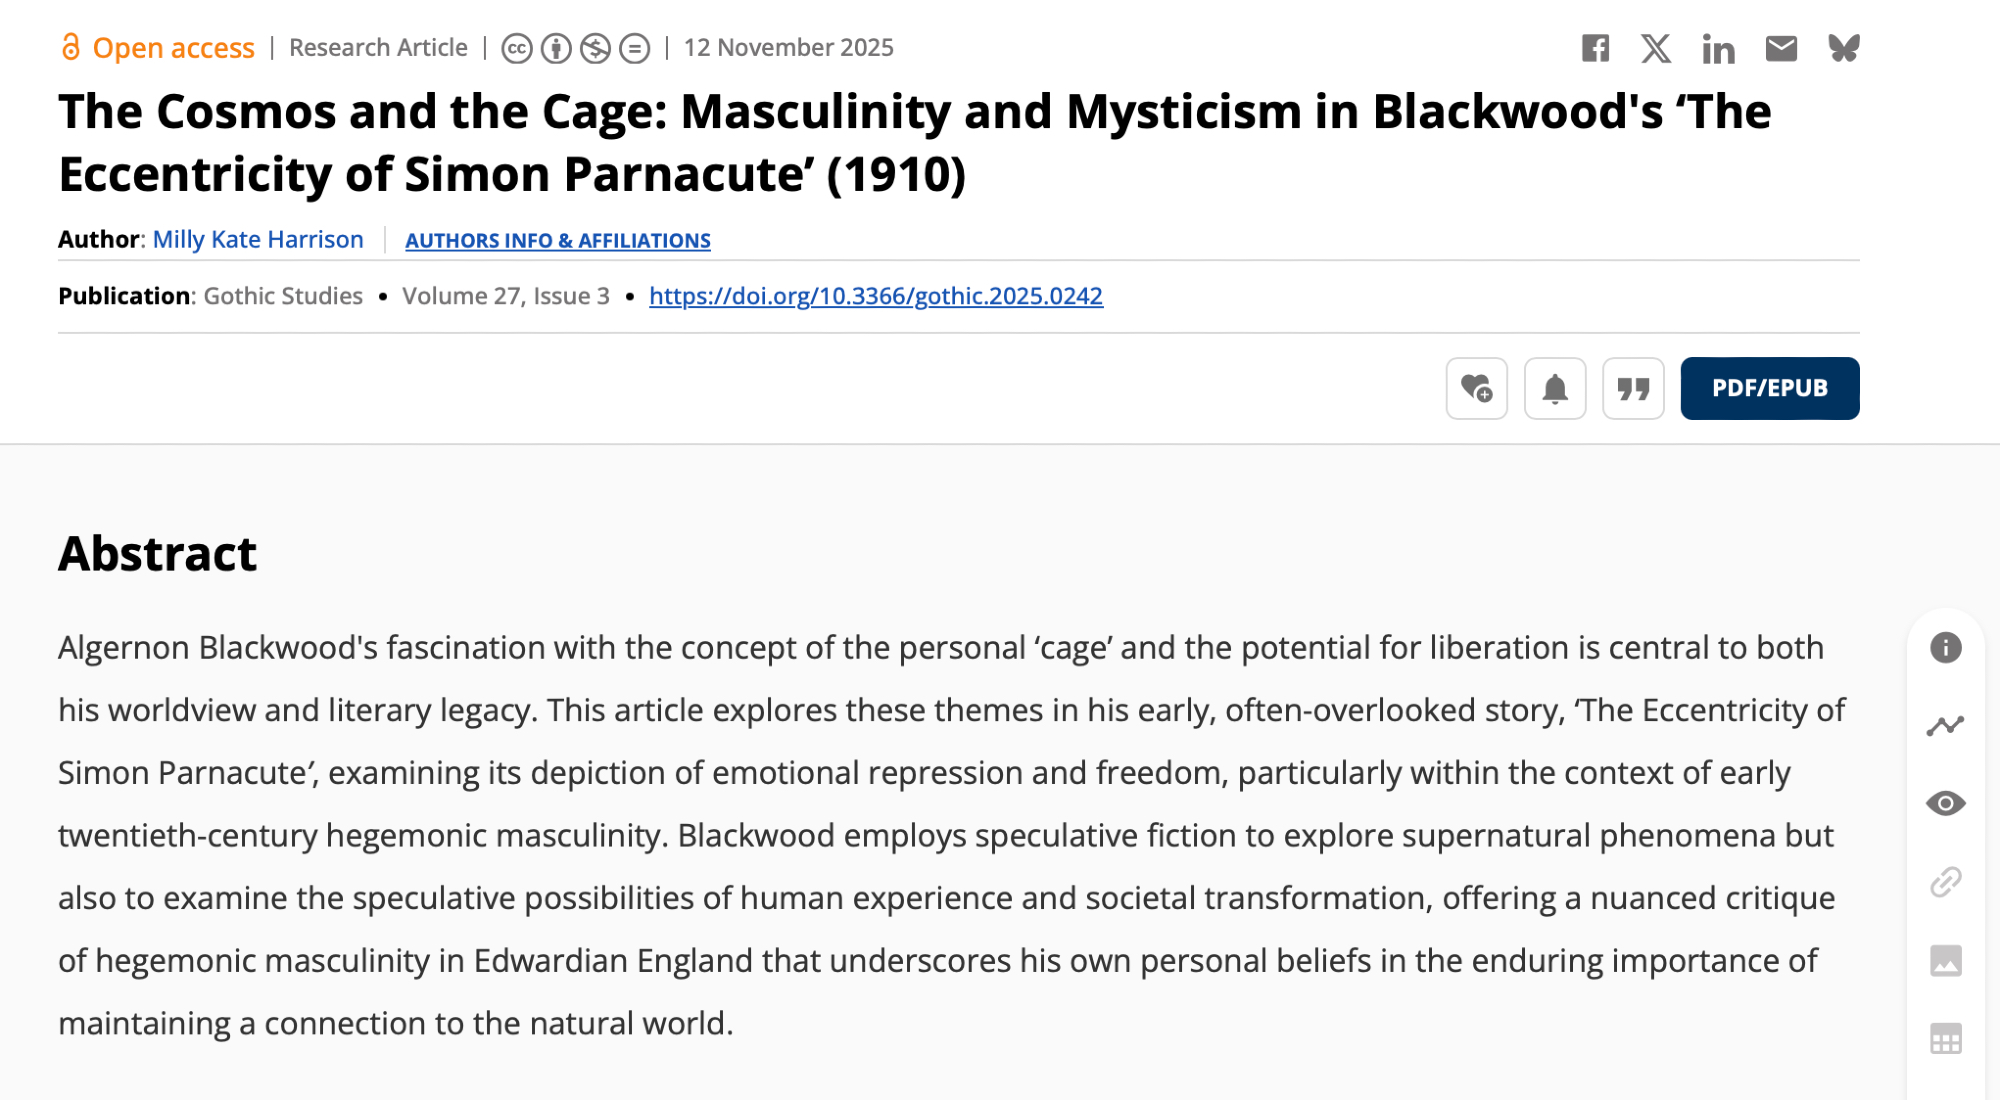The height and width of the screenshot is (1100, 2000).
Task: Open the cite quotation-mark button
Action: [x=1633, y=388]
